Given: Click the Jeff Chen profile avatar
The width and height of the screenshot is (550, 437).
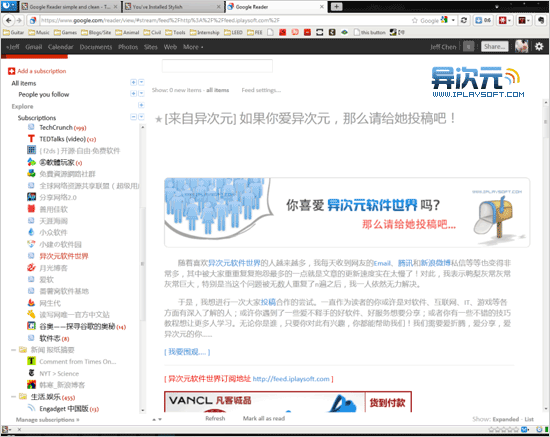Looking at the screenshot, I should 522,46.
